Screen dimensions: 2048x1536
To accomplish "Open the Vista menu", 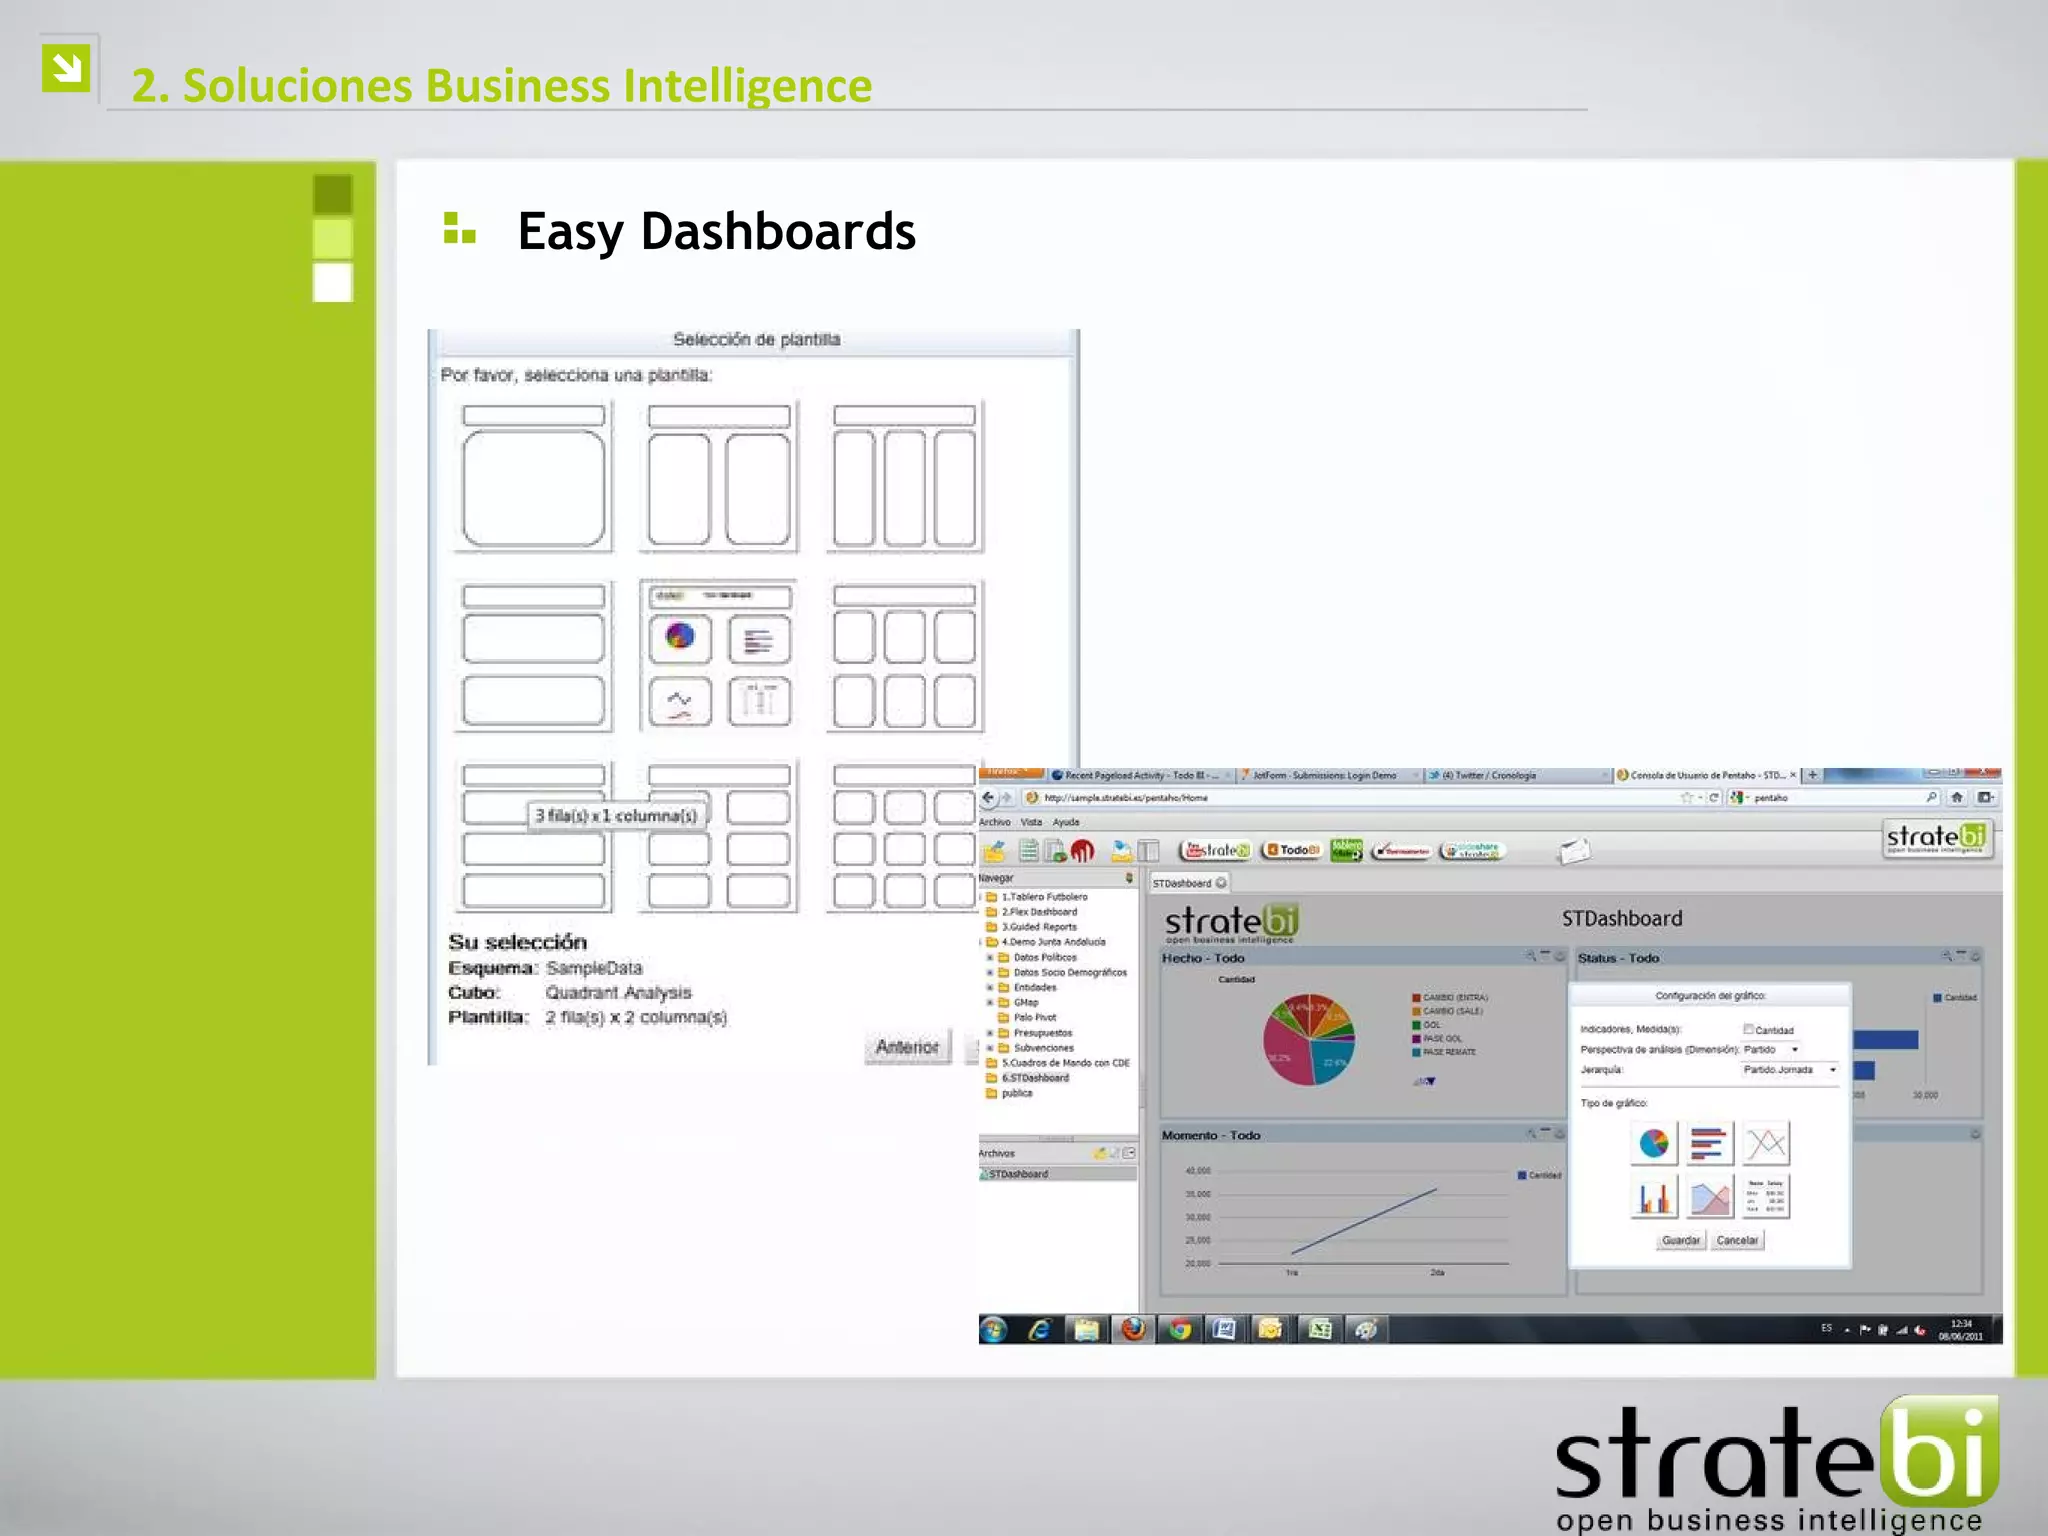I will point(1031,822).
